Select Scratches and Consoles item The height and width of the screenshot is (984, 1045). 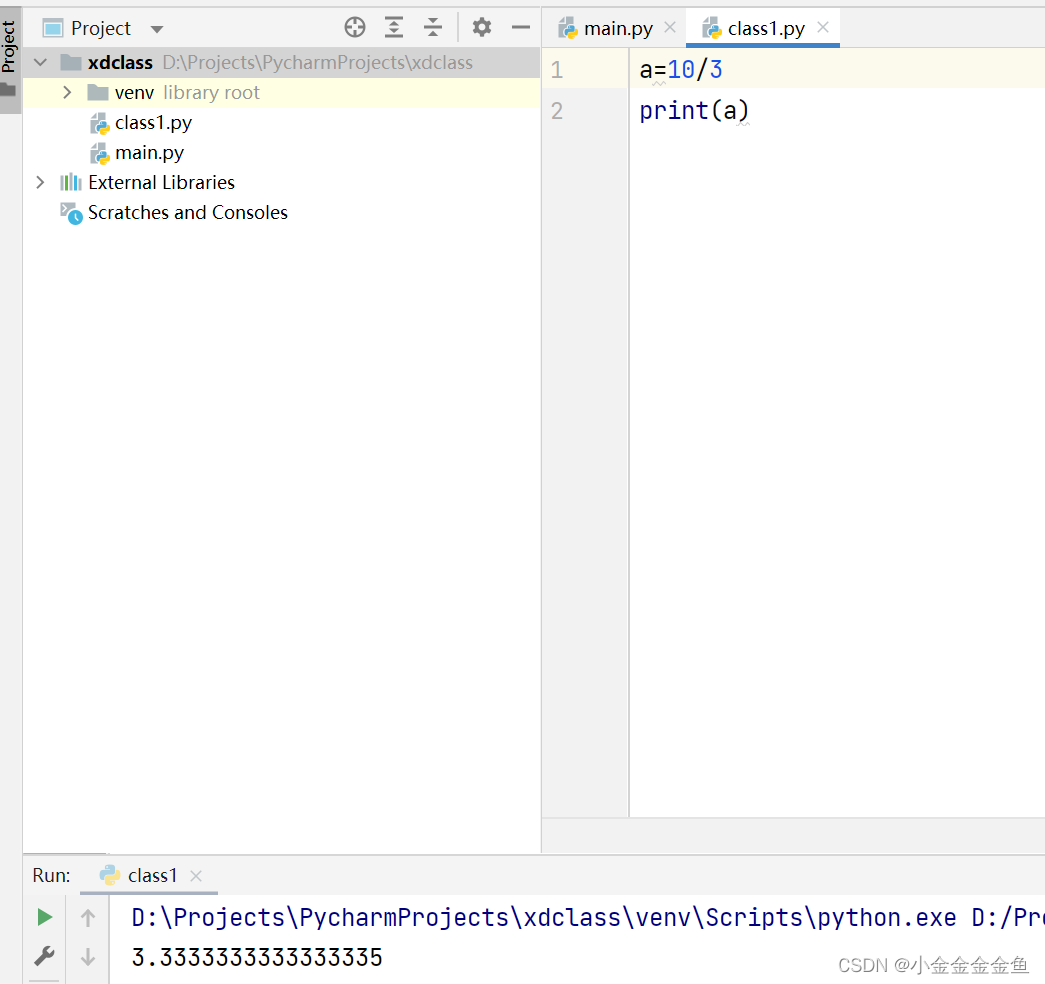tap(187, 212)
